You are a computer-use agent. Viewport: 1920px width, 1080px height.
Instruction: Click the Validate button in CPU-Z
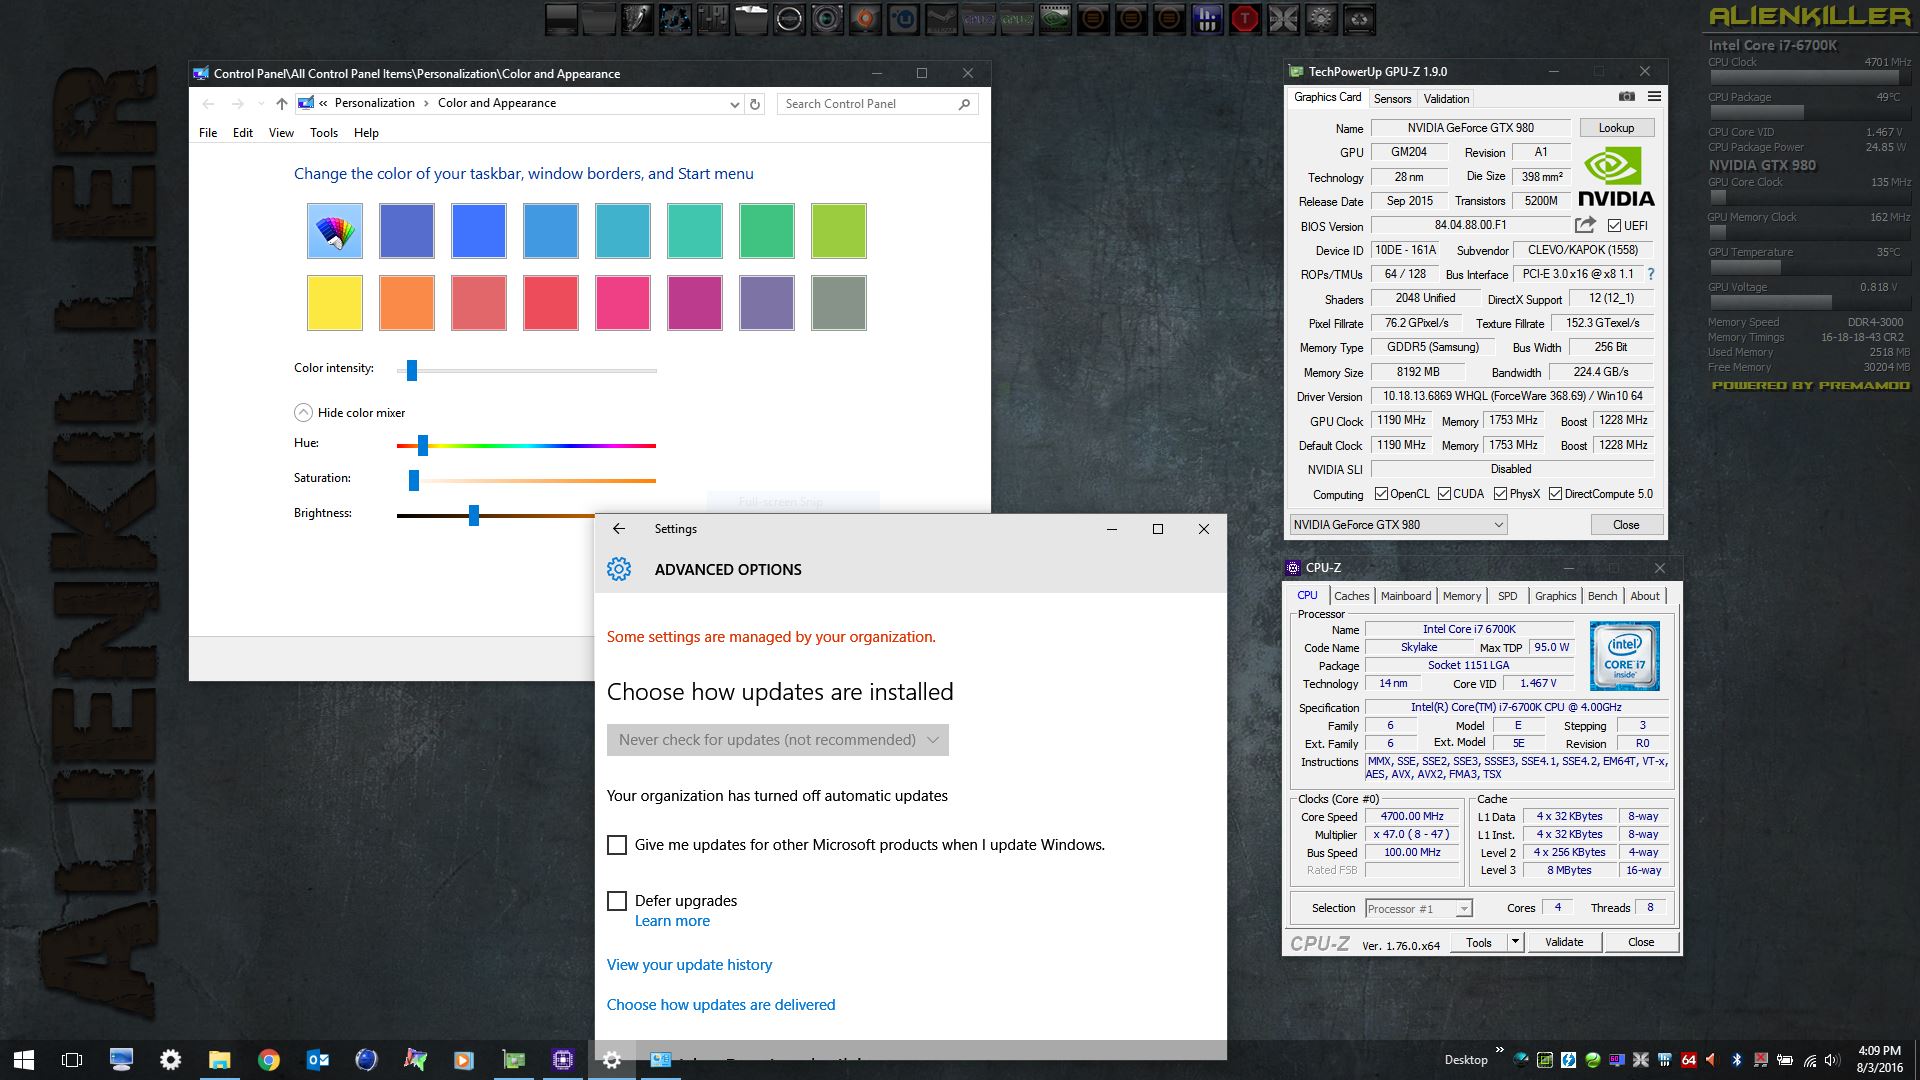coord(1564,942)
